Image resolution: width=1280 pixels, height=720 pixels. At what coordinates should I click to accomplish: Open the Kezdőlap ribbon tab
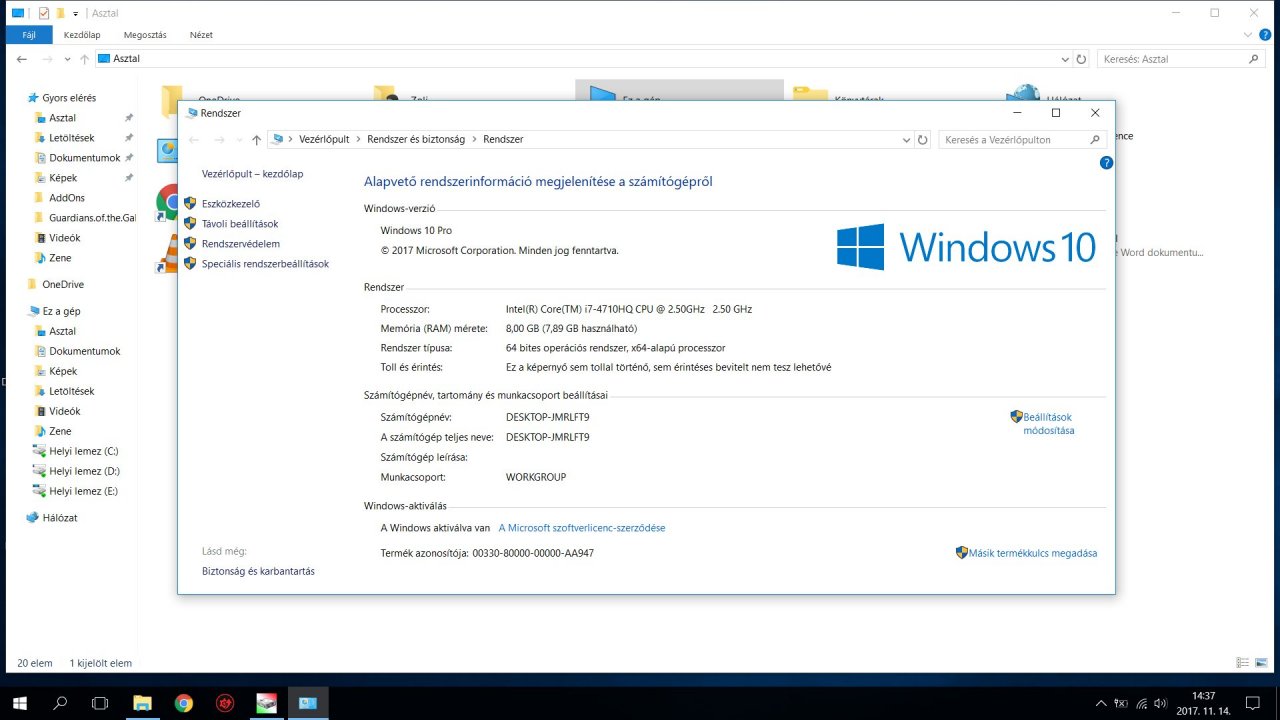tap(82, 35)
